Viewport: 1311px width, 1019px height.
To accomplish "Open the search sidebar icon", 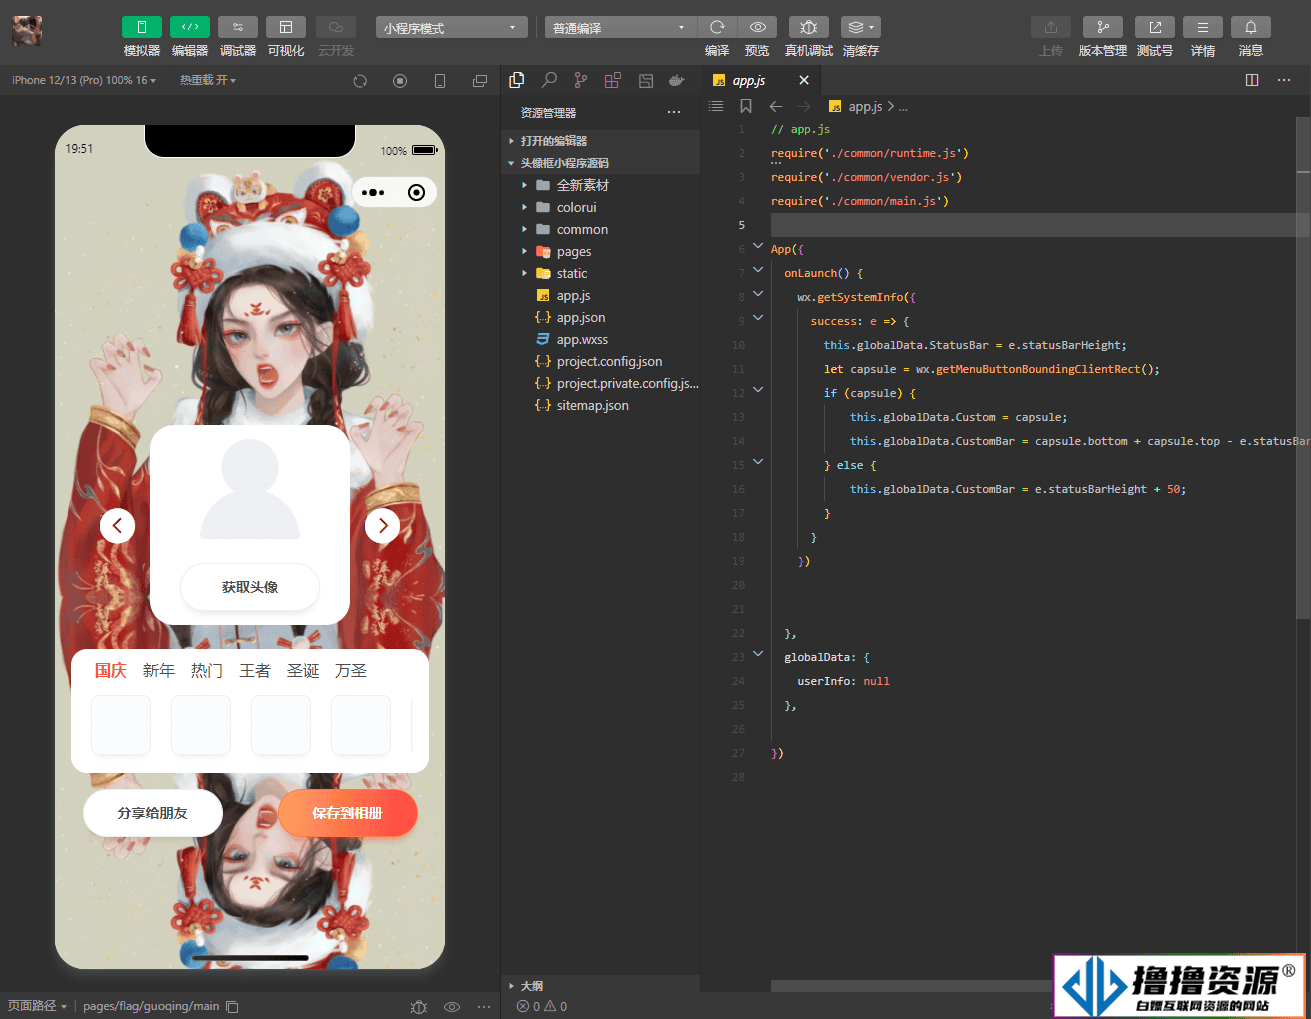I will 549,80.
